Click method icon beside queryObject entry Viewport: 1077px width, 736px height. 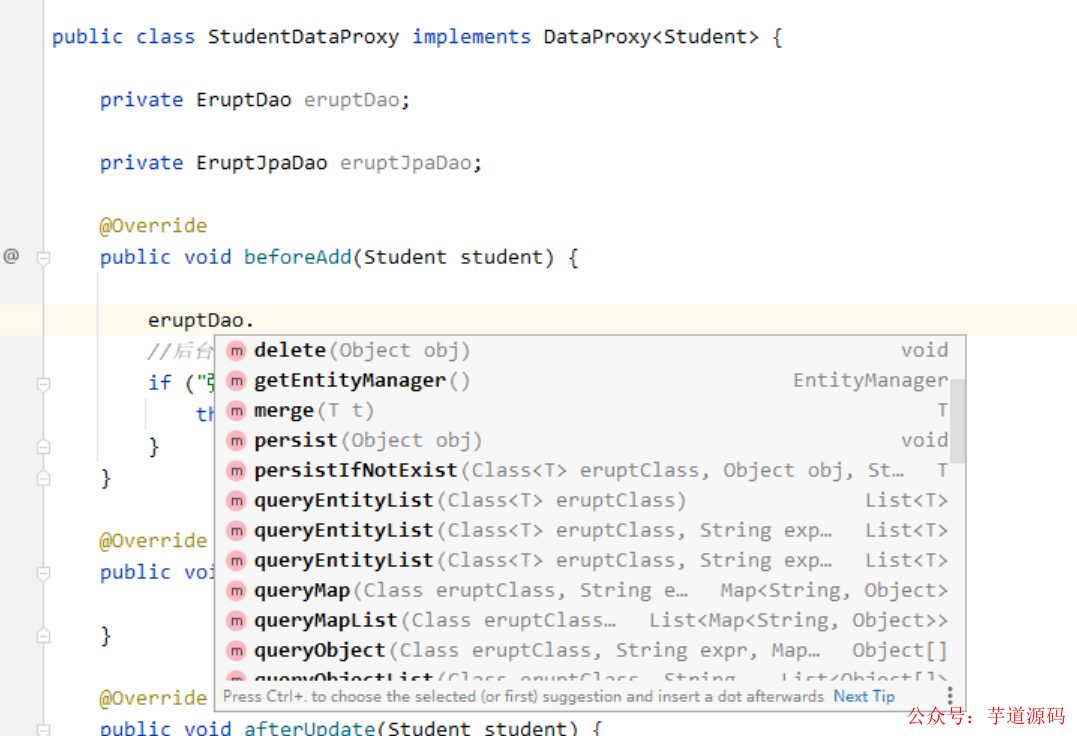[x=236, y=651]
